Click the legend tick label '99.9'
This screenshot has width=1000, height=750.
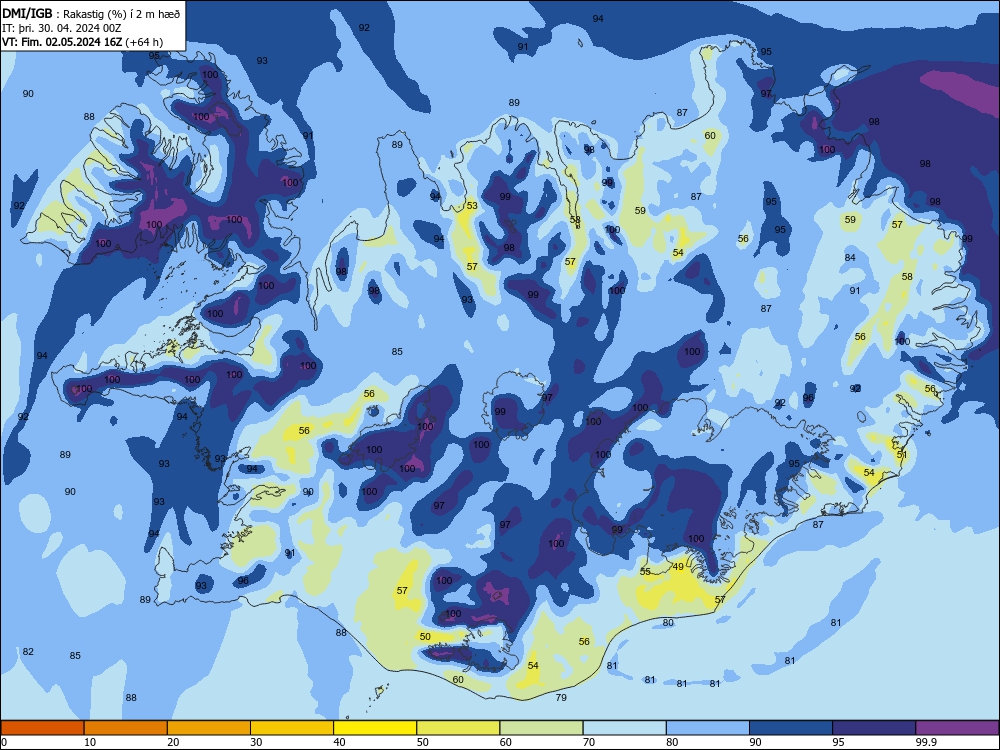(926, 742)
